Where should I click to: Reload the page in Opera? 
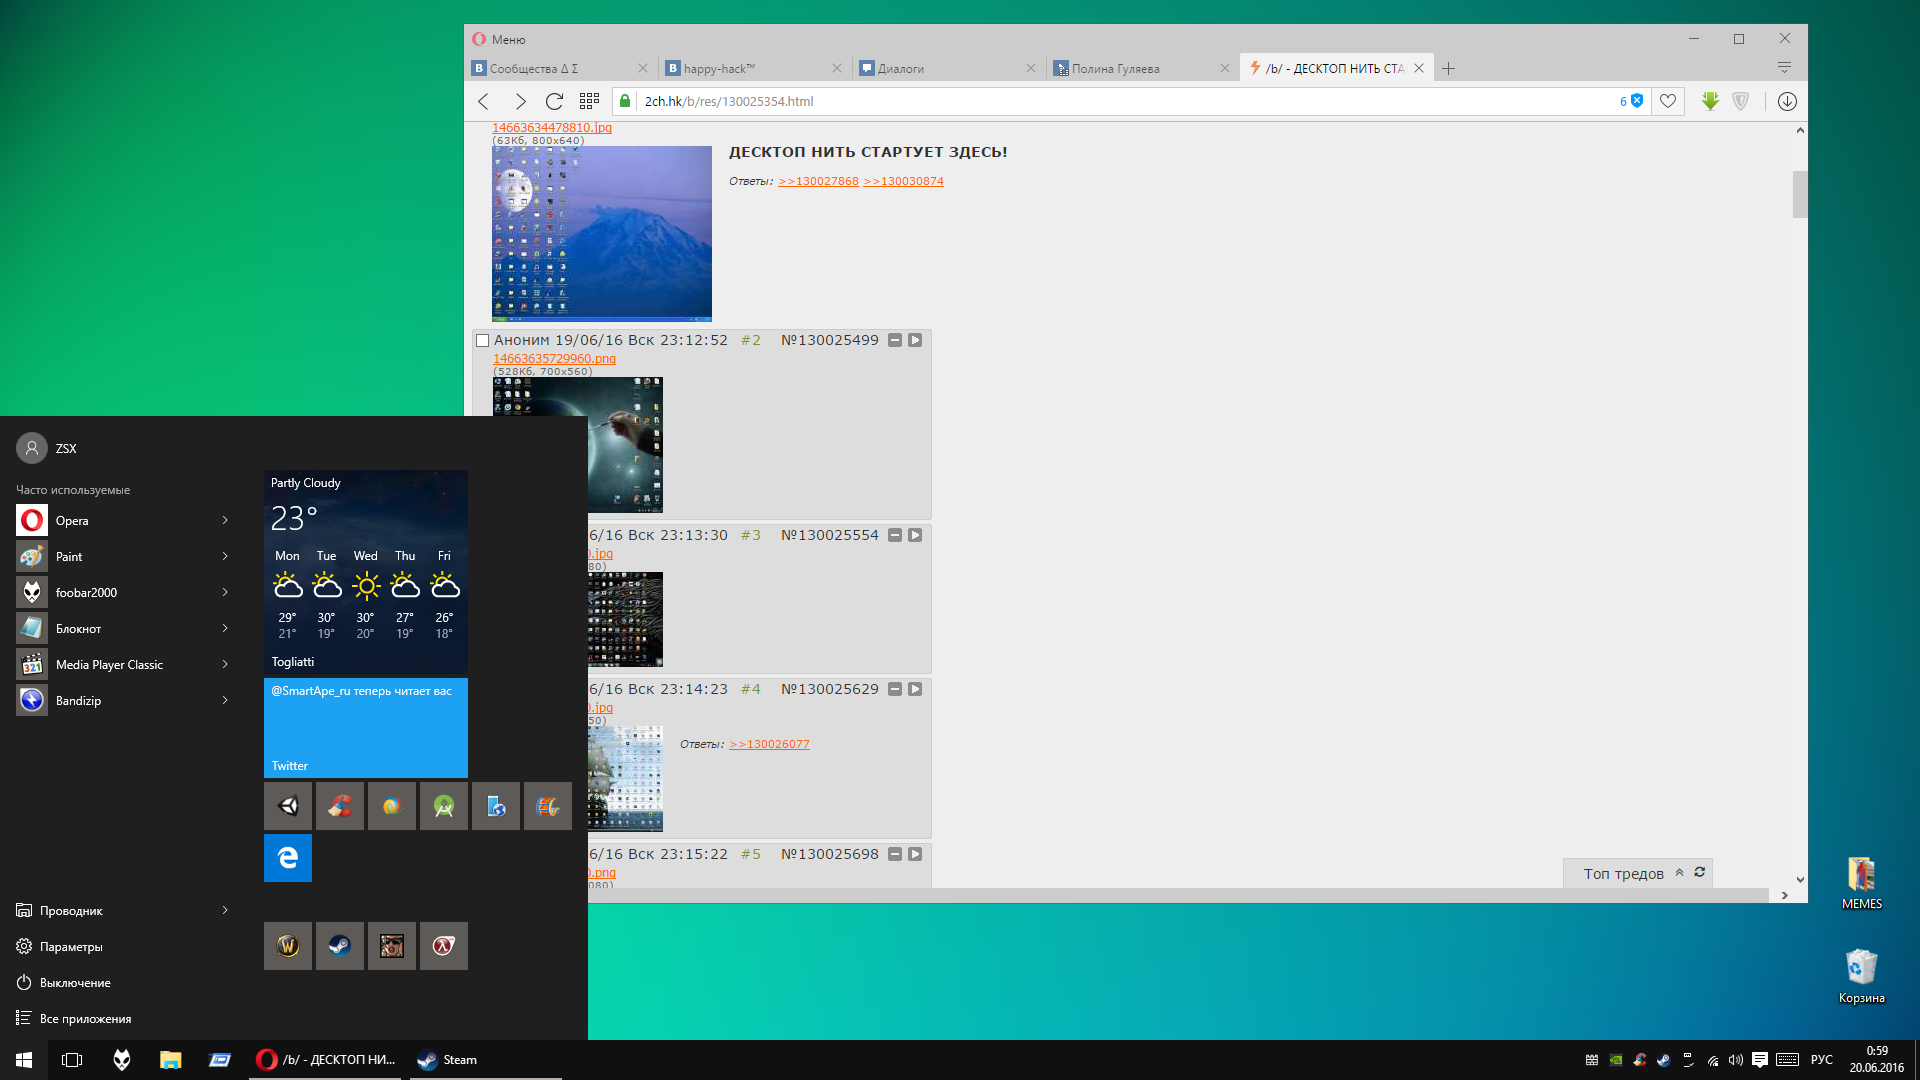(554, 101)
